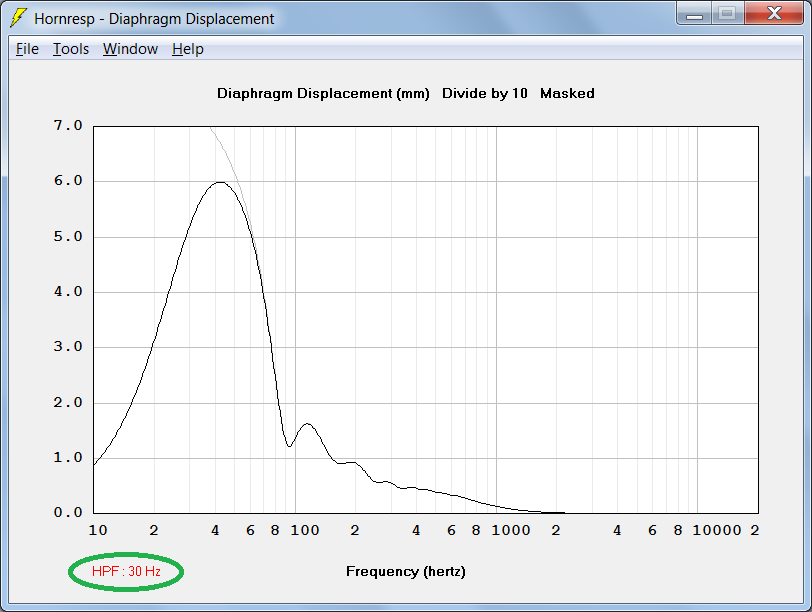
Task: Click the disabled maximize button
Action: (x=728, y=13)
